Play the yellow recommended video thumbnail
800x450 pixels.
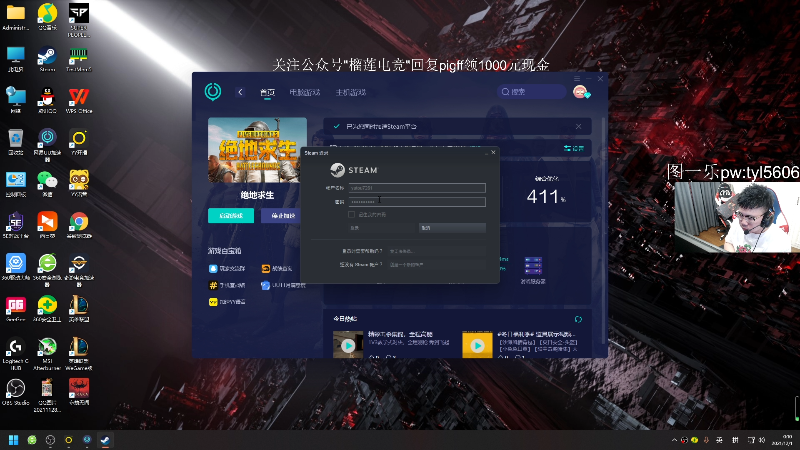tap(477, 345)
